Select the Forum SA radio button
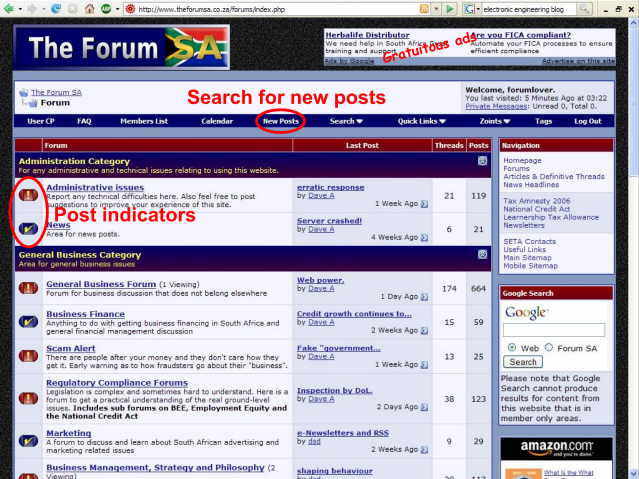The image size is (639, 479). [x=549, y=348]
